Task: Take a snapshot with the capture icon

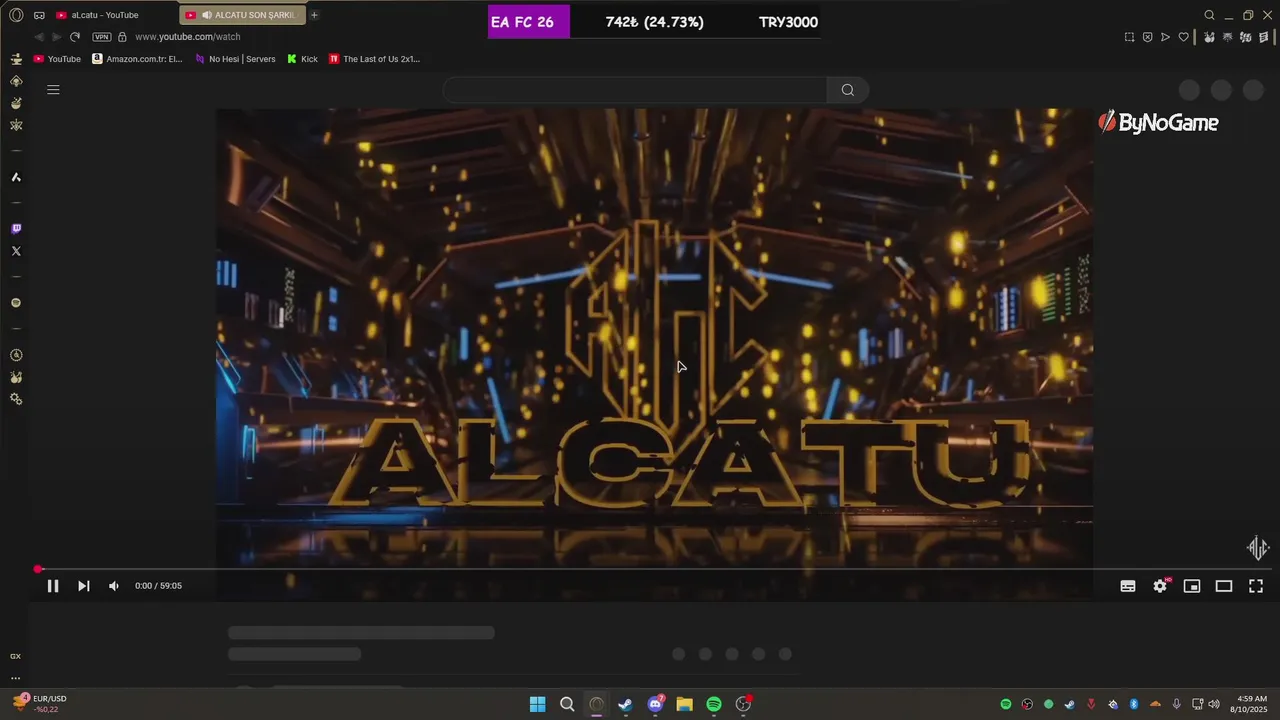Action: coord(1129,37)
